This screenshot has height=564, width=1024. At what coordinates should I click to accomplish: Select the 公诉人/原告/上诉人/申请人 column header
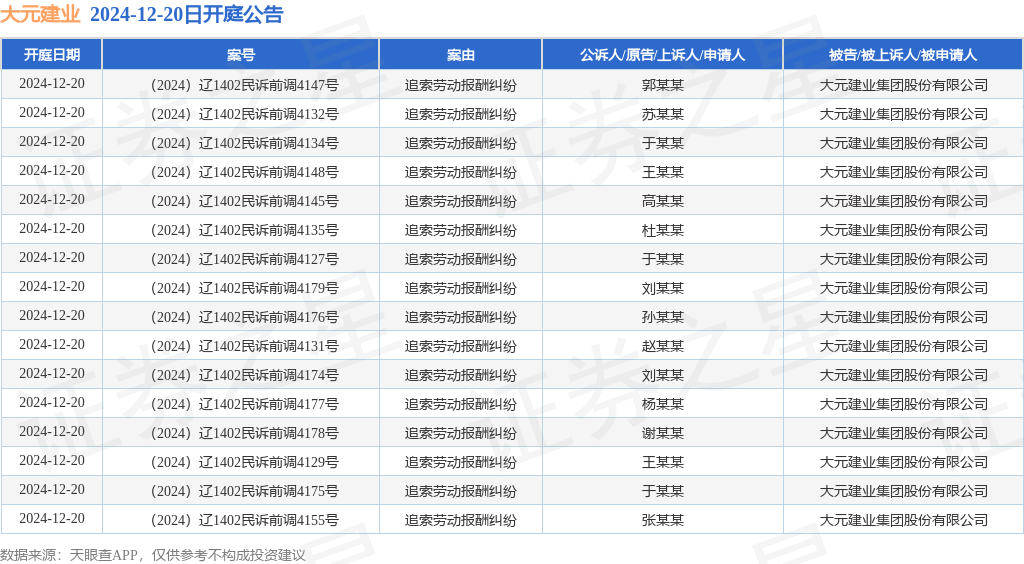point(662,55)
